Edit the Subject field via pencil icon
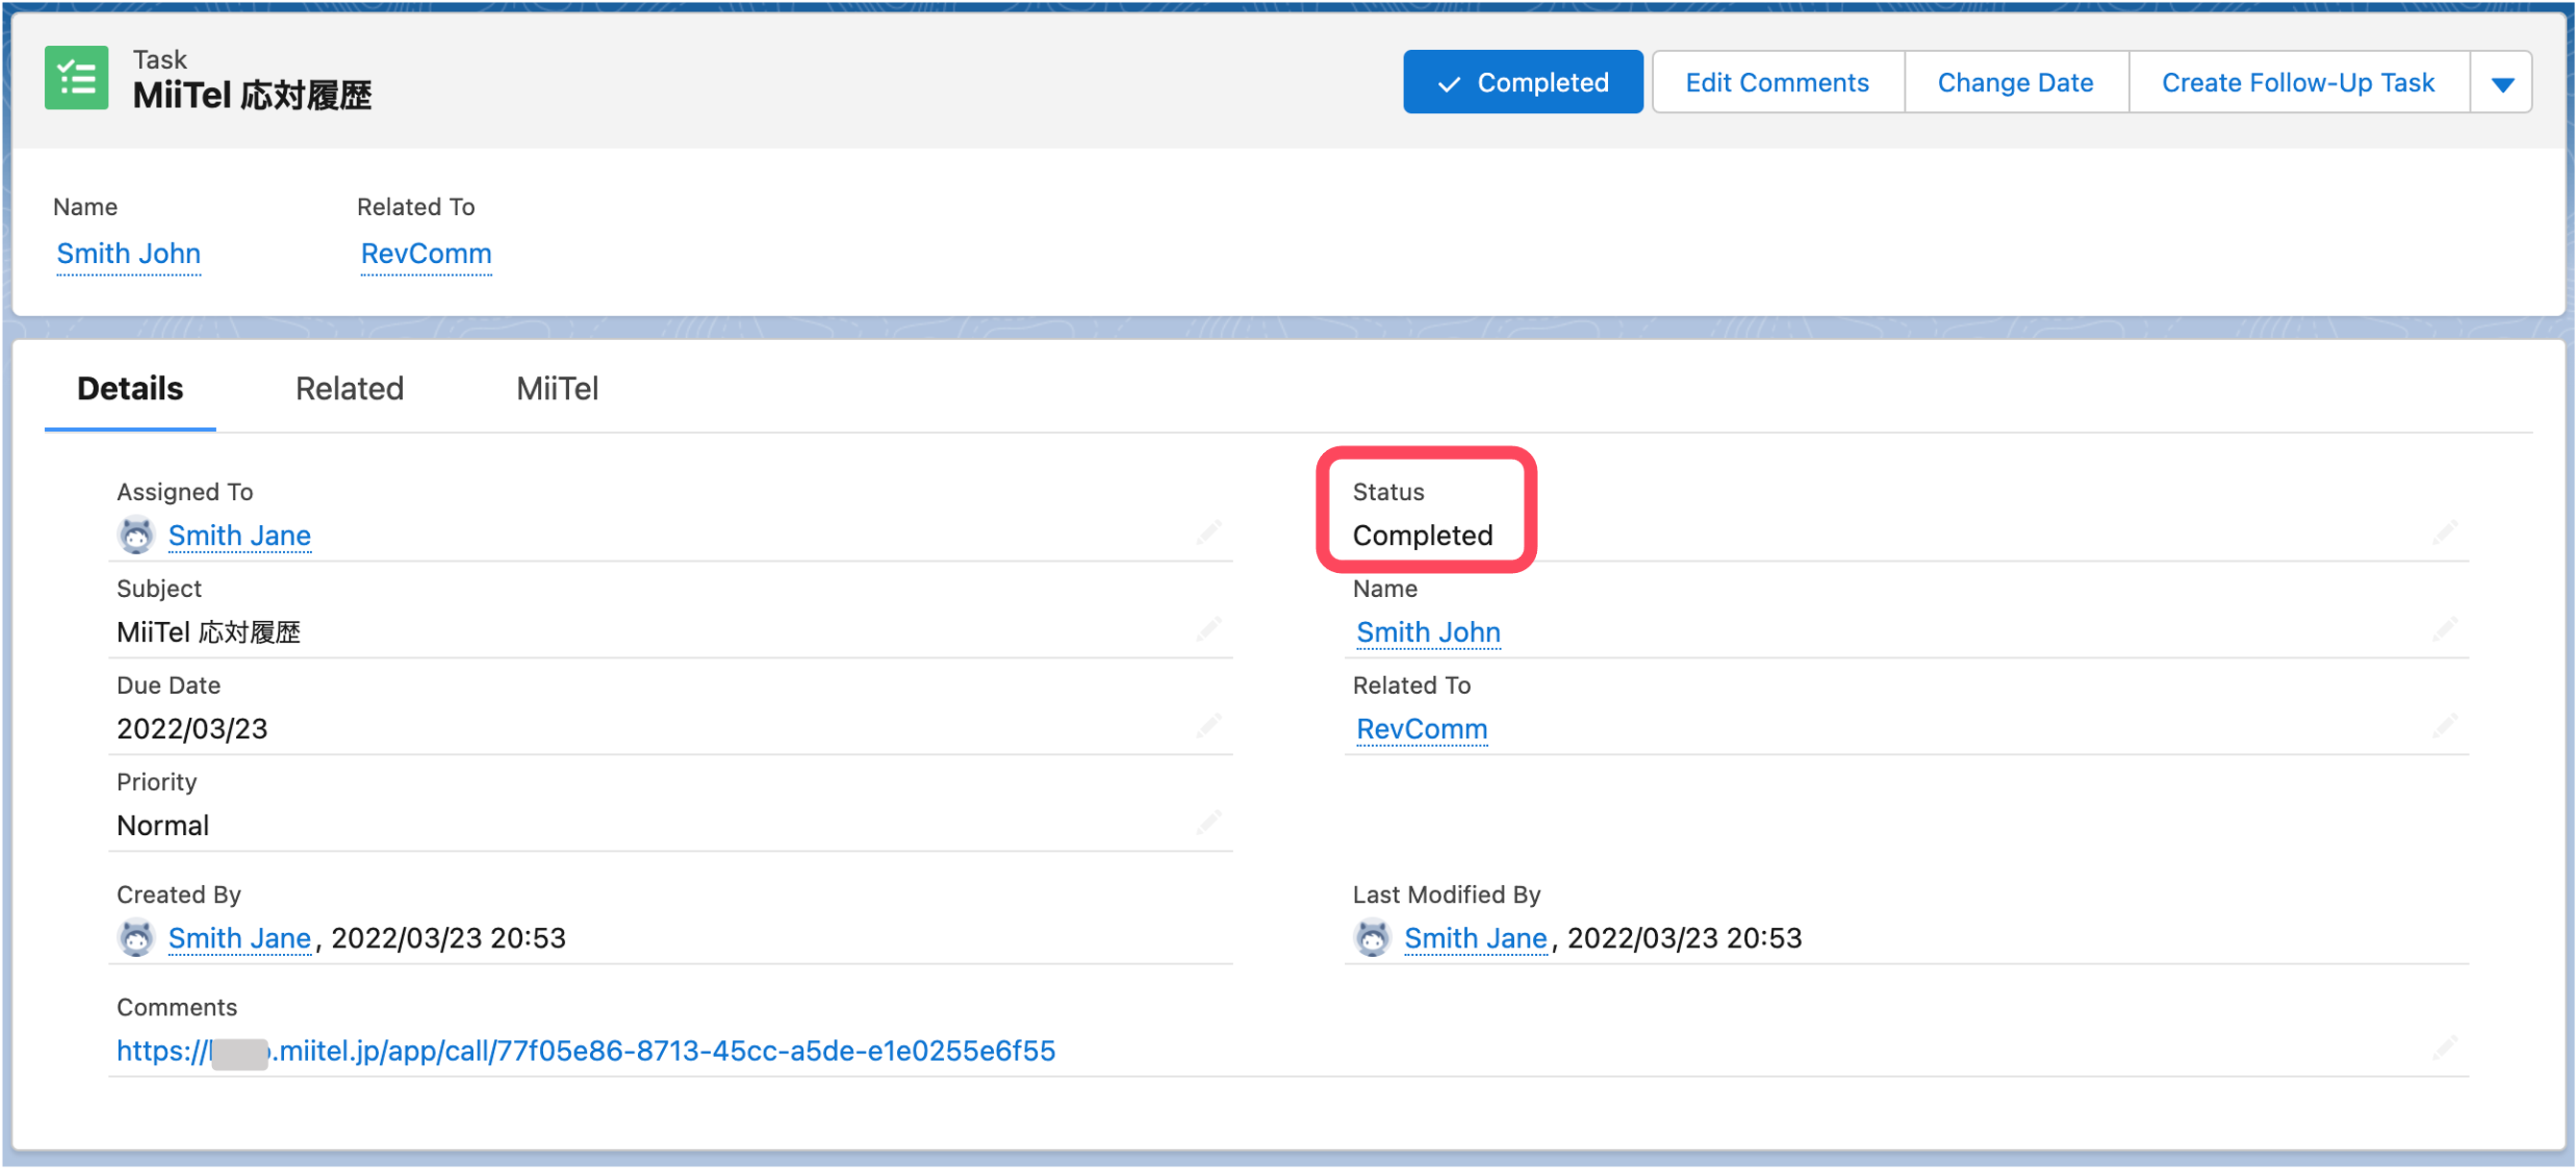 [x=1209, y=629]
